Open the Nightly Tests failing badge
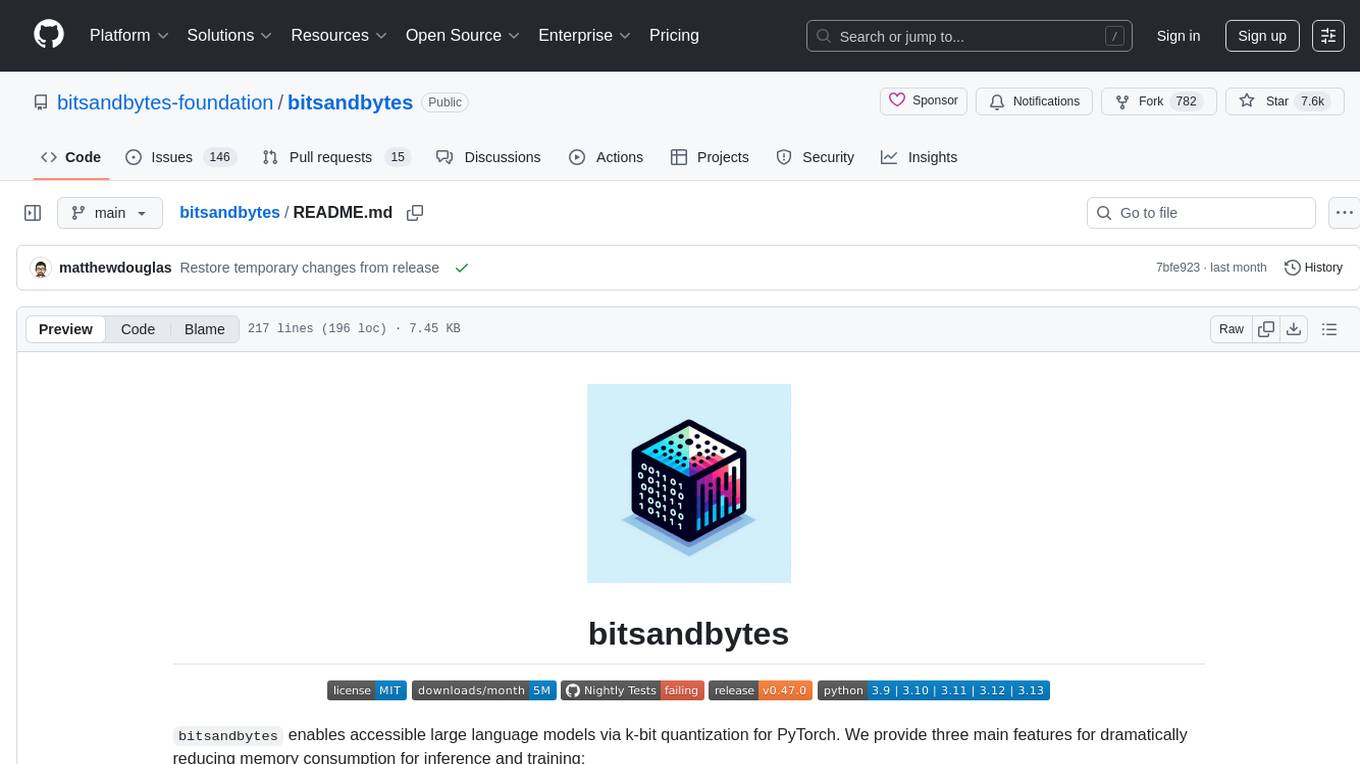This screenshot has width=1360, height=764. coord(632,690)
